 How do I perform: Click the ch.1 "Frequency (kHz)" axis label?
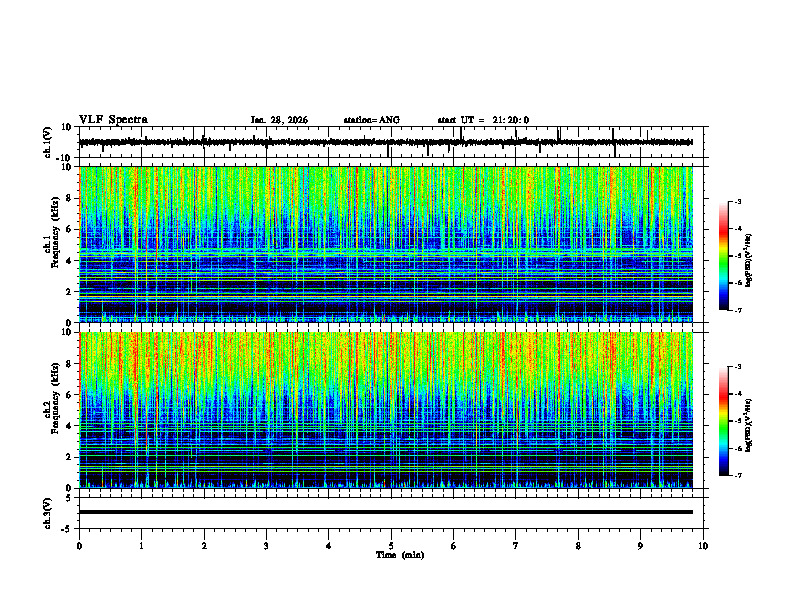pyautogui.click(x=55, y=231)
